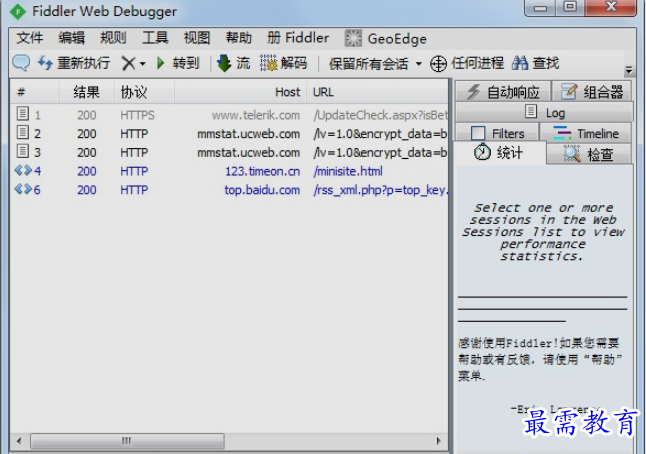Toggle the 流 streaming mode button
This screenshot has width=646, height=454.
[234, 63]
